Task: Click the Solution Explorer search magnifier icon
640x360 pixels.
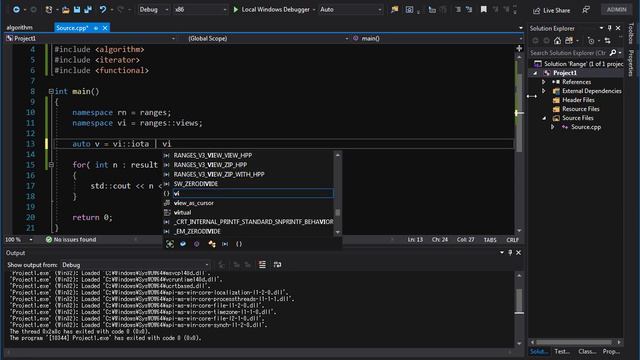Action: coord(613,53)
